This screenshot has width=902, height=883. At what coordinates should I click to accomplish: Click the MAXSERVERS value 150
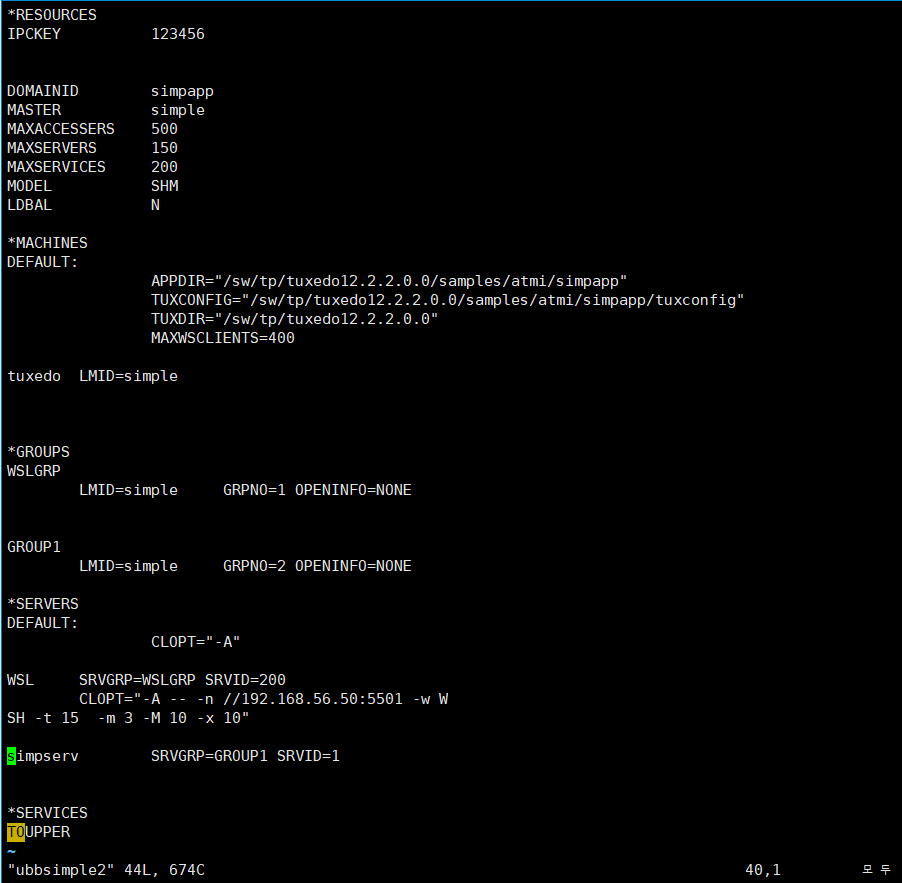click(x=165, y=148)
